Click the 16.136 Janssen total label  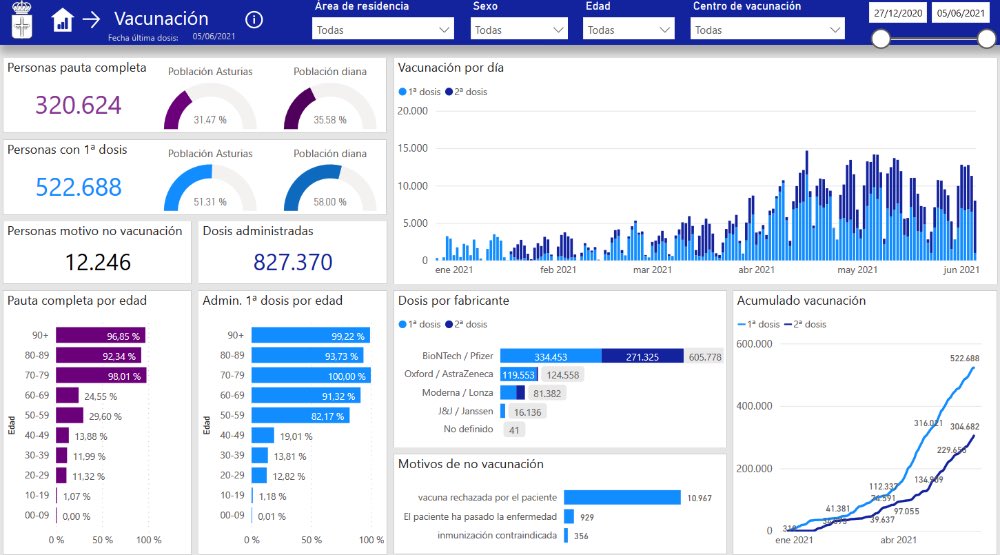tap(527, 412)
